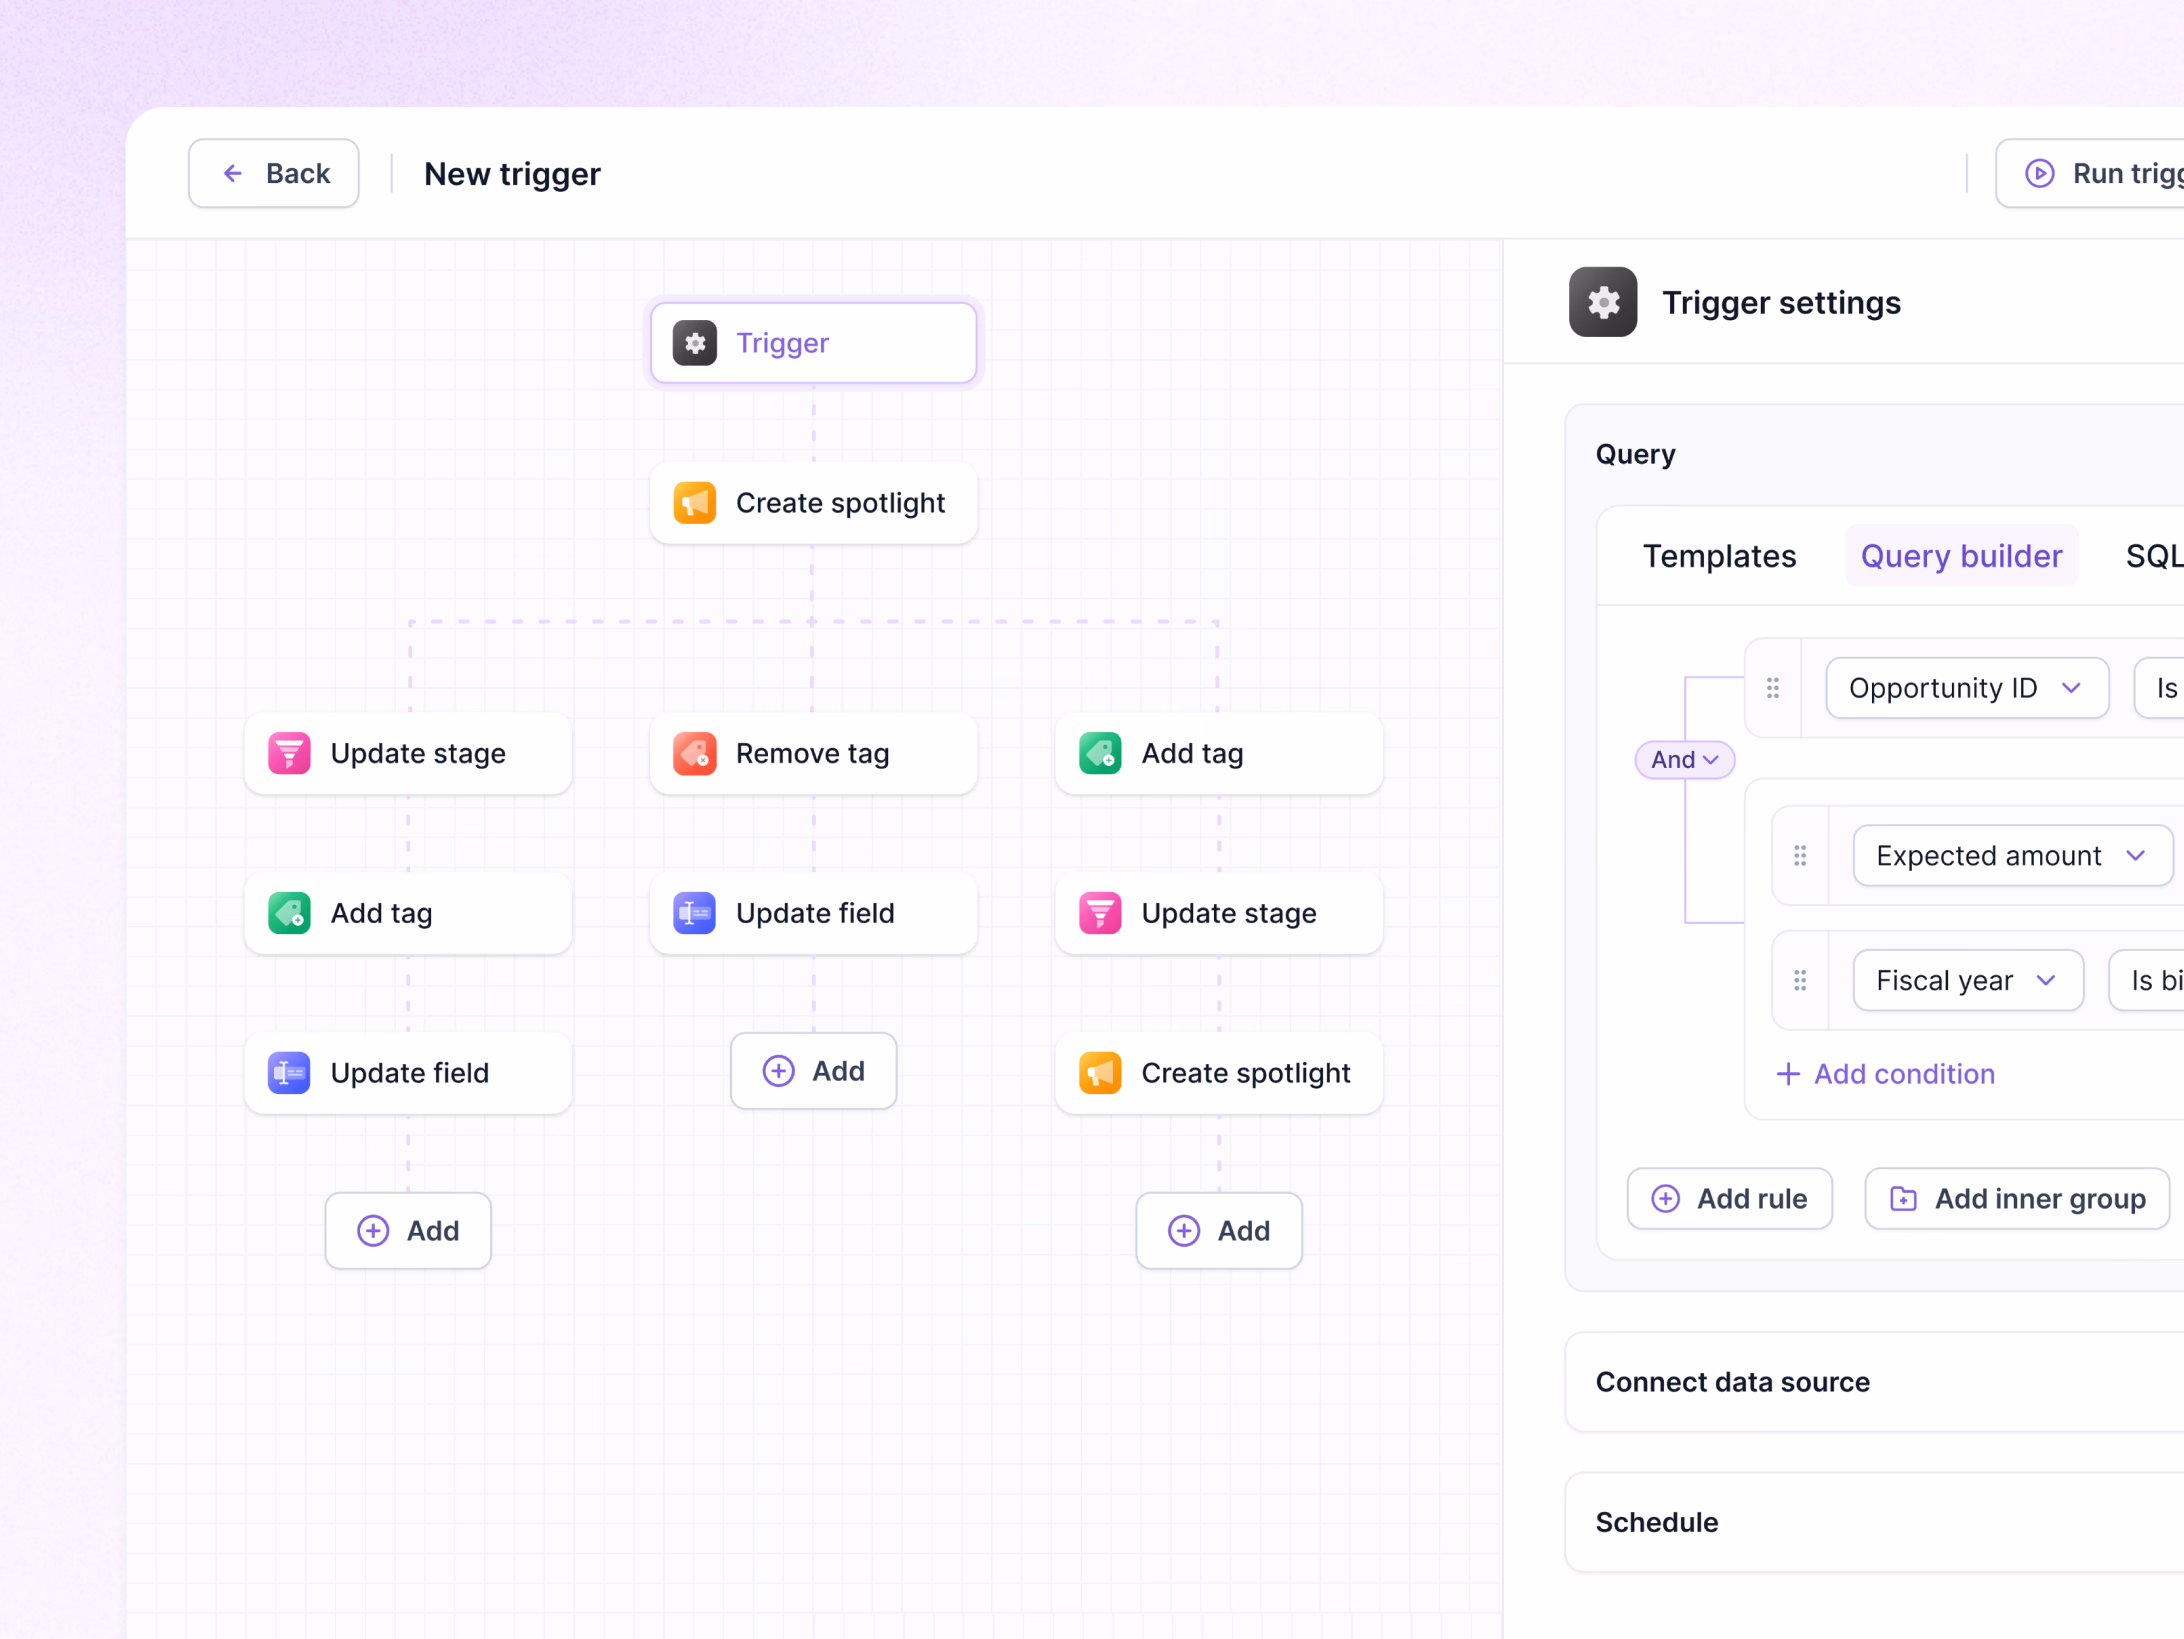Click Add rule button
The width and height of the screenshot is (2184, 1639).
point(1730,1199)
